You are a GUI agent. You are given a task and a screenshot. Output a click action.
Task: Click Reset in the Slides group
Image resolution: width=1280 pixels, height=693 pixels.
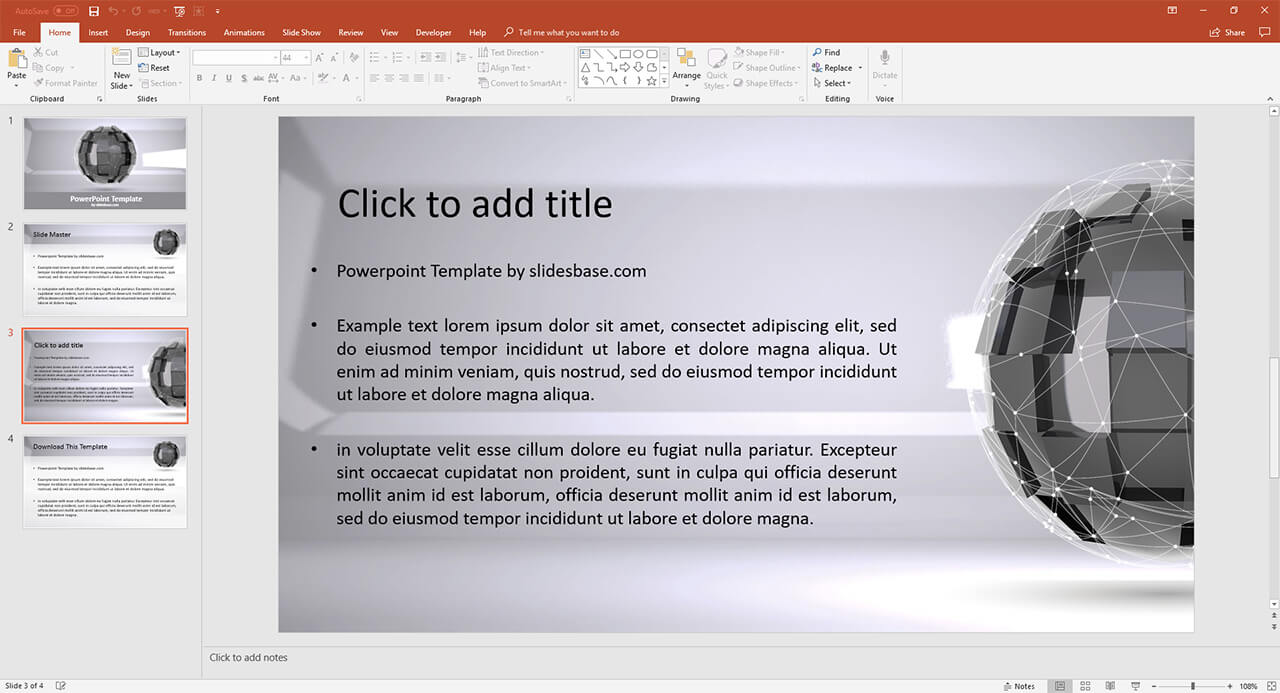154,68
